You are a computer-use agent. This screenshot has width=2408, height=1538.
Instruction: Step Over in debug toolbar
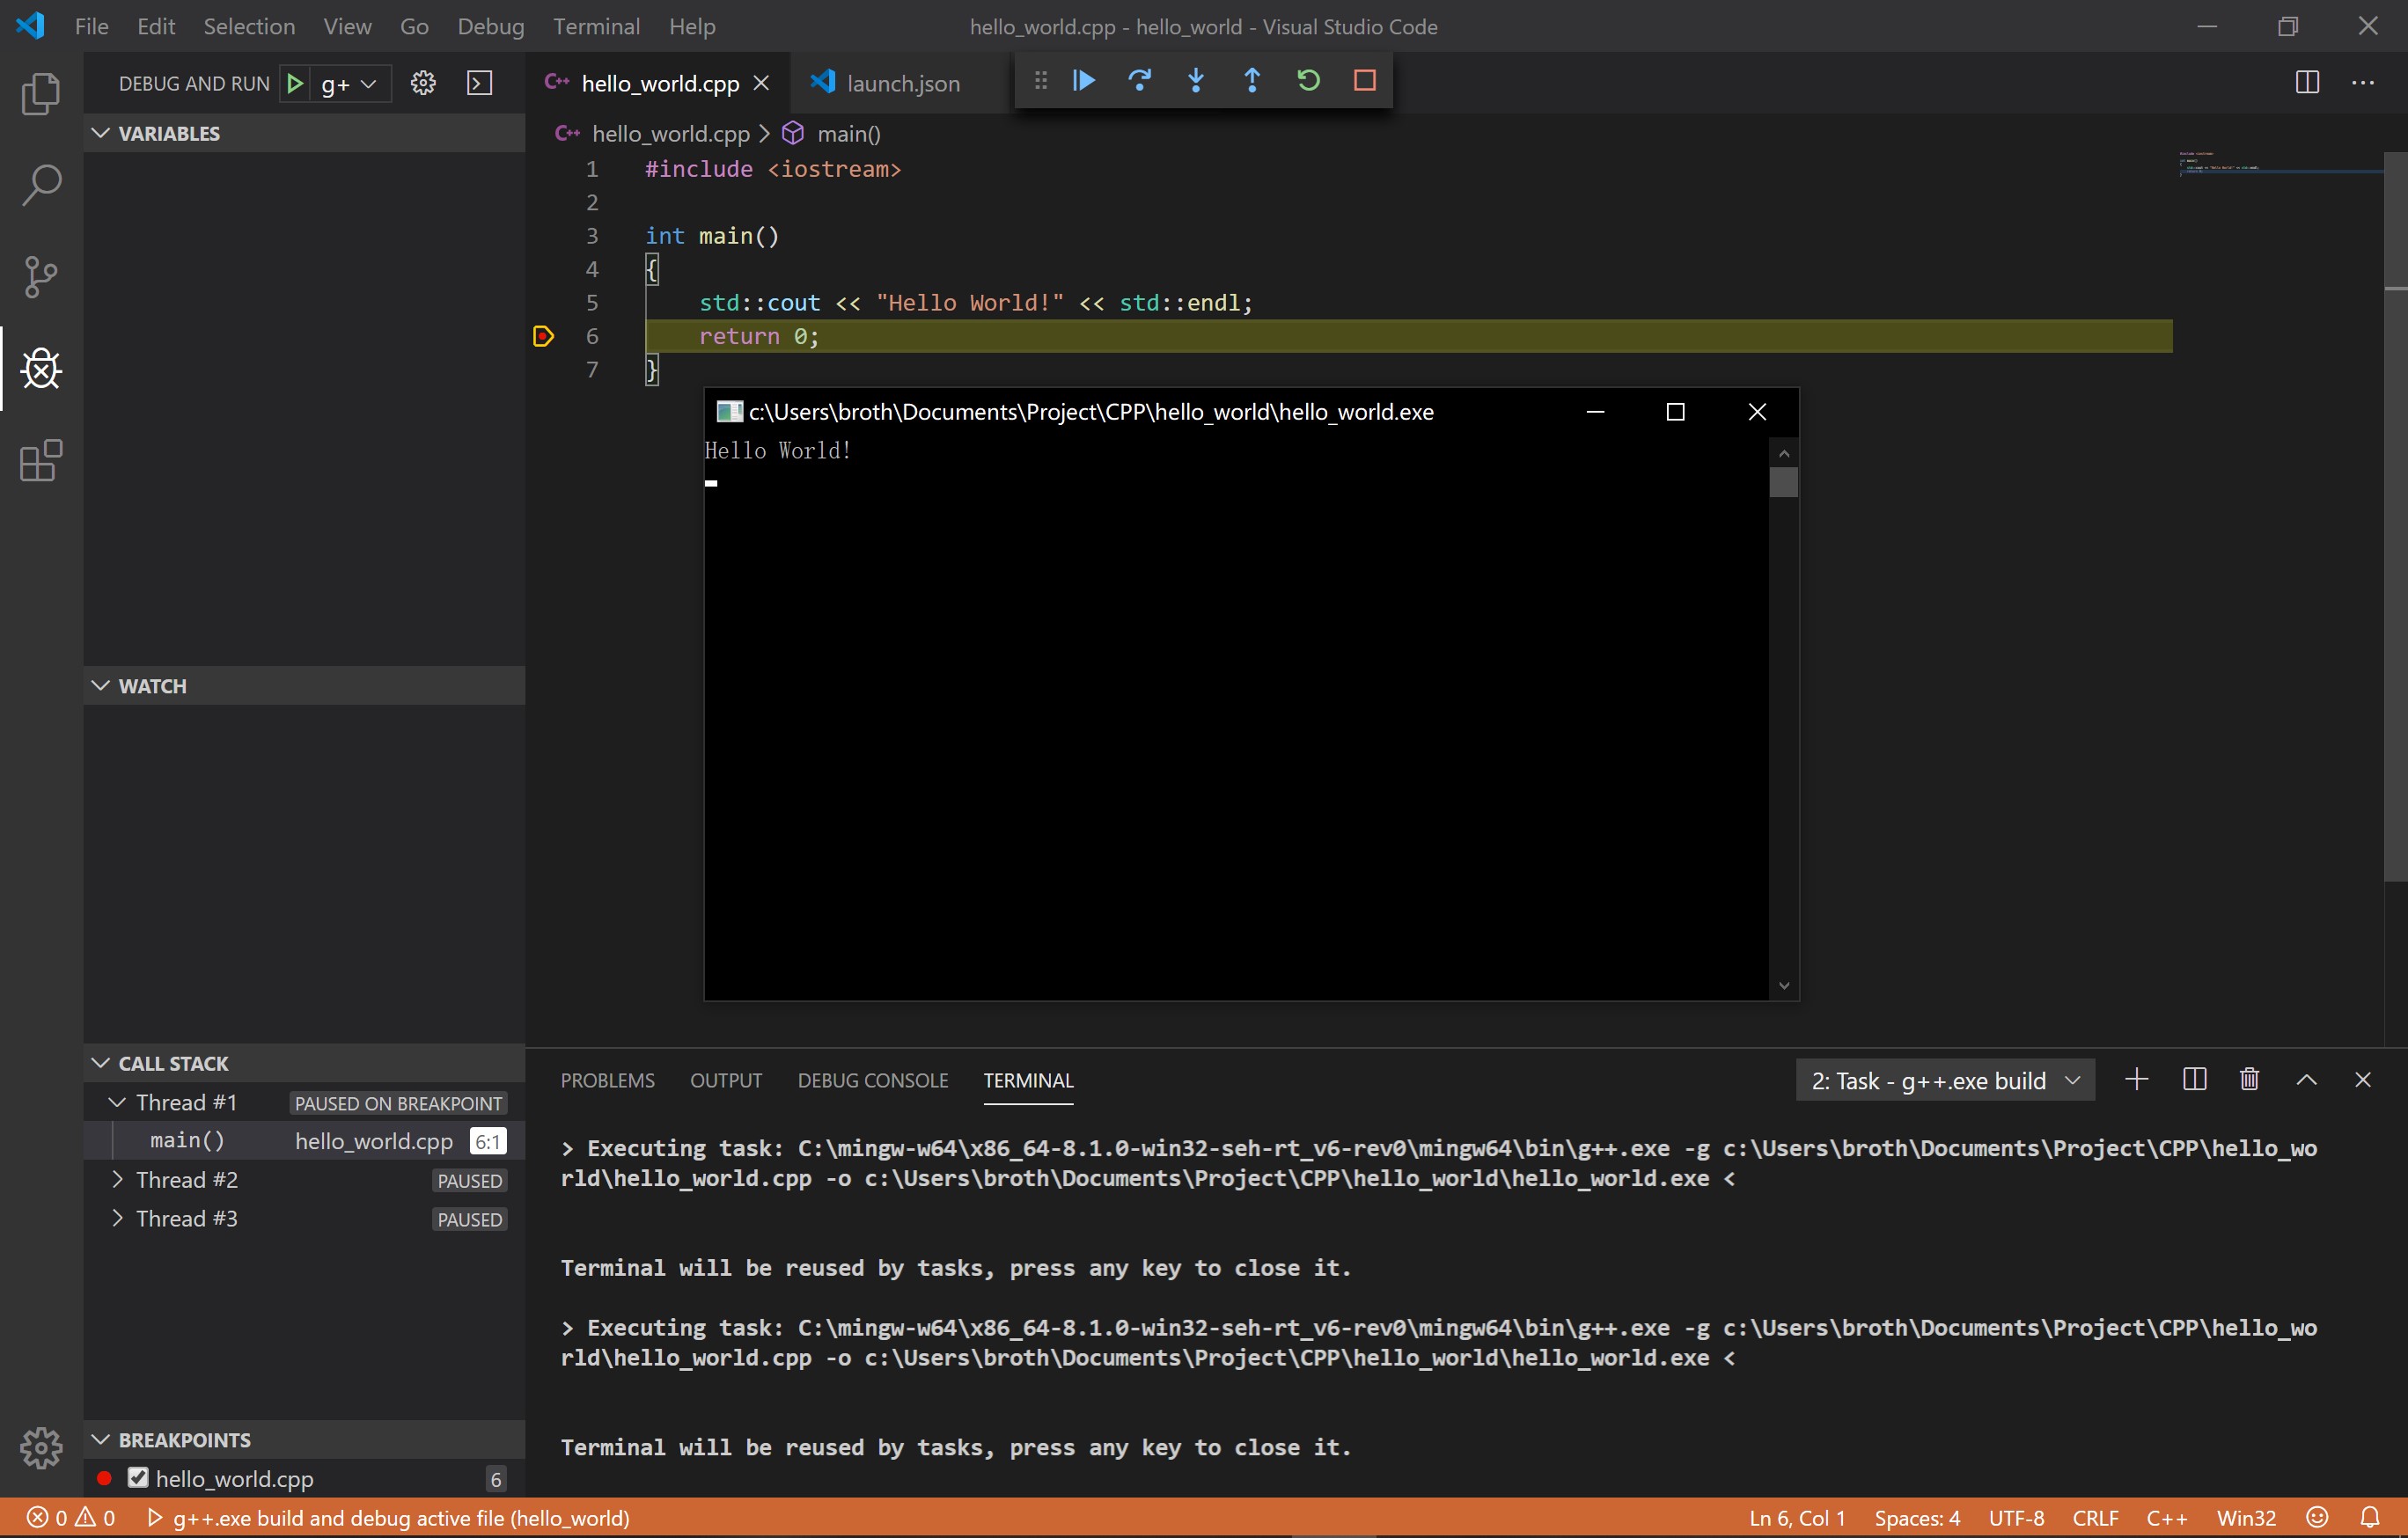(x=1140, y=80)
